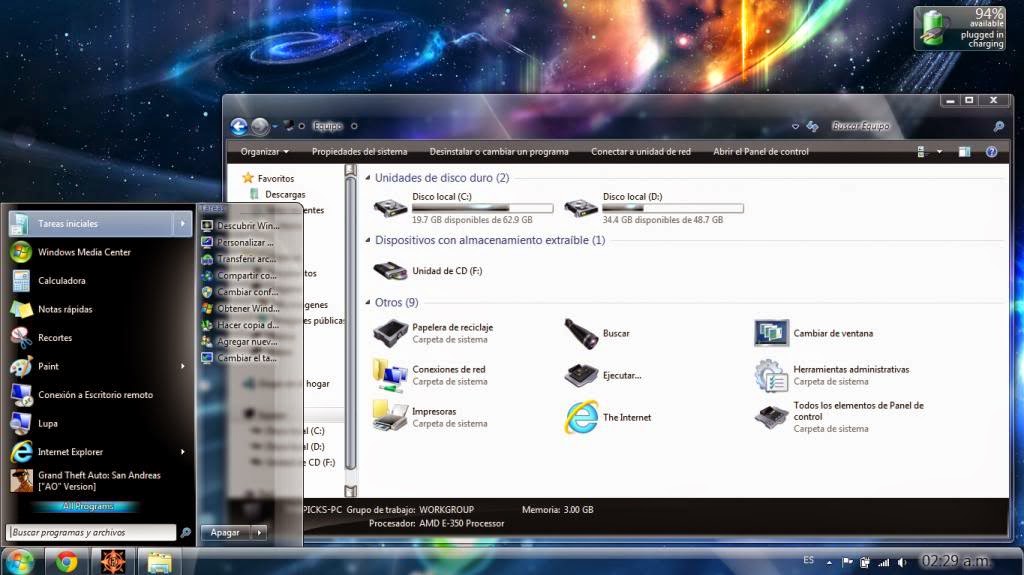Screen dimensions: 1024x575
Task: Collapse the Unidades de disco duro group
Action: pos(368,178)
